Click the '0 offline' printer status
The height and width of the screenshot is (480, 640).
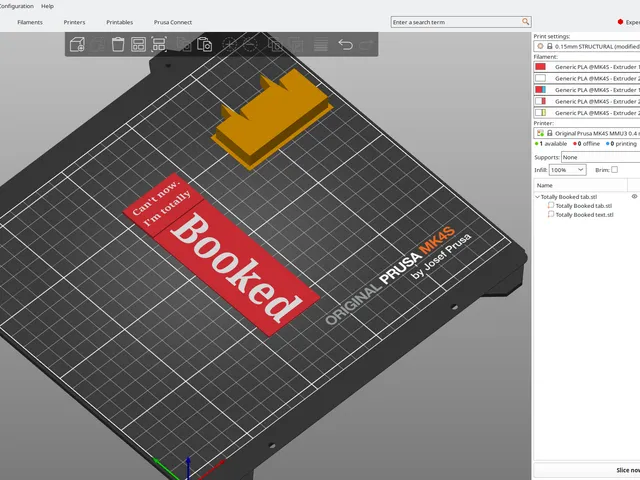coord(587,144)
